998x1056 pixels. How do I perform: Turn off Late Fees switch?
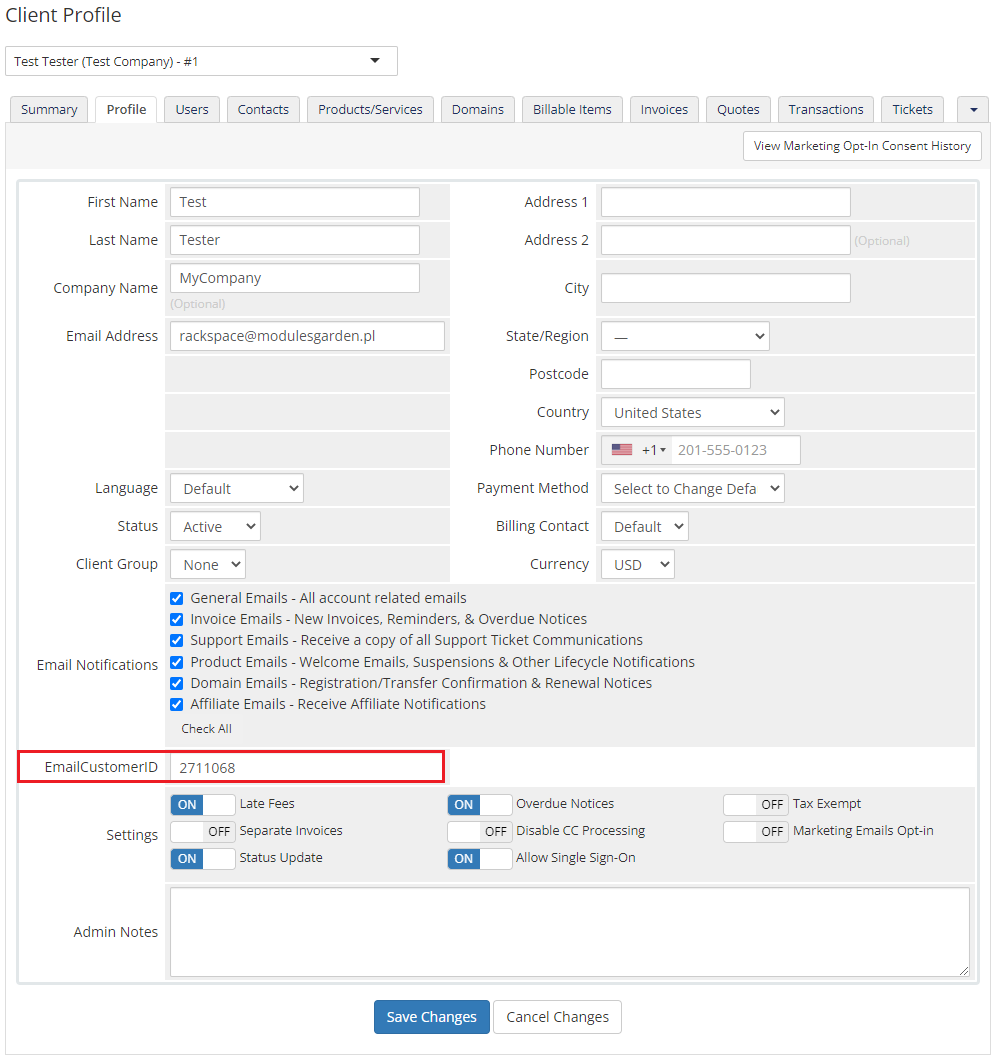point(203,804)
